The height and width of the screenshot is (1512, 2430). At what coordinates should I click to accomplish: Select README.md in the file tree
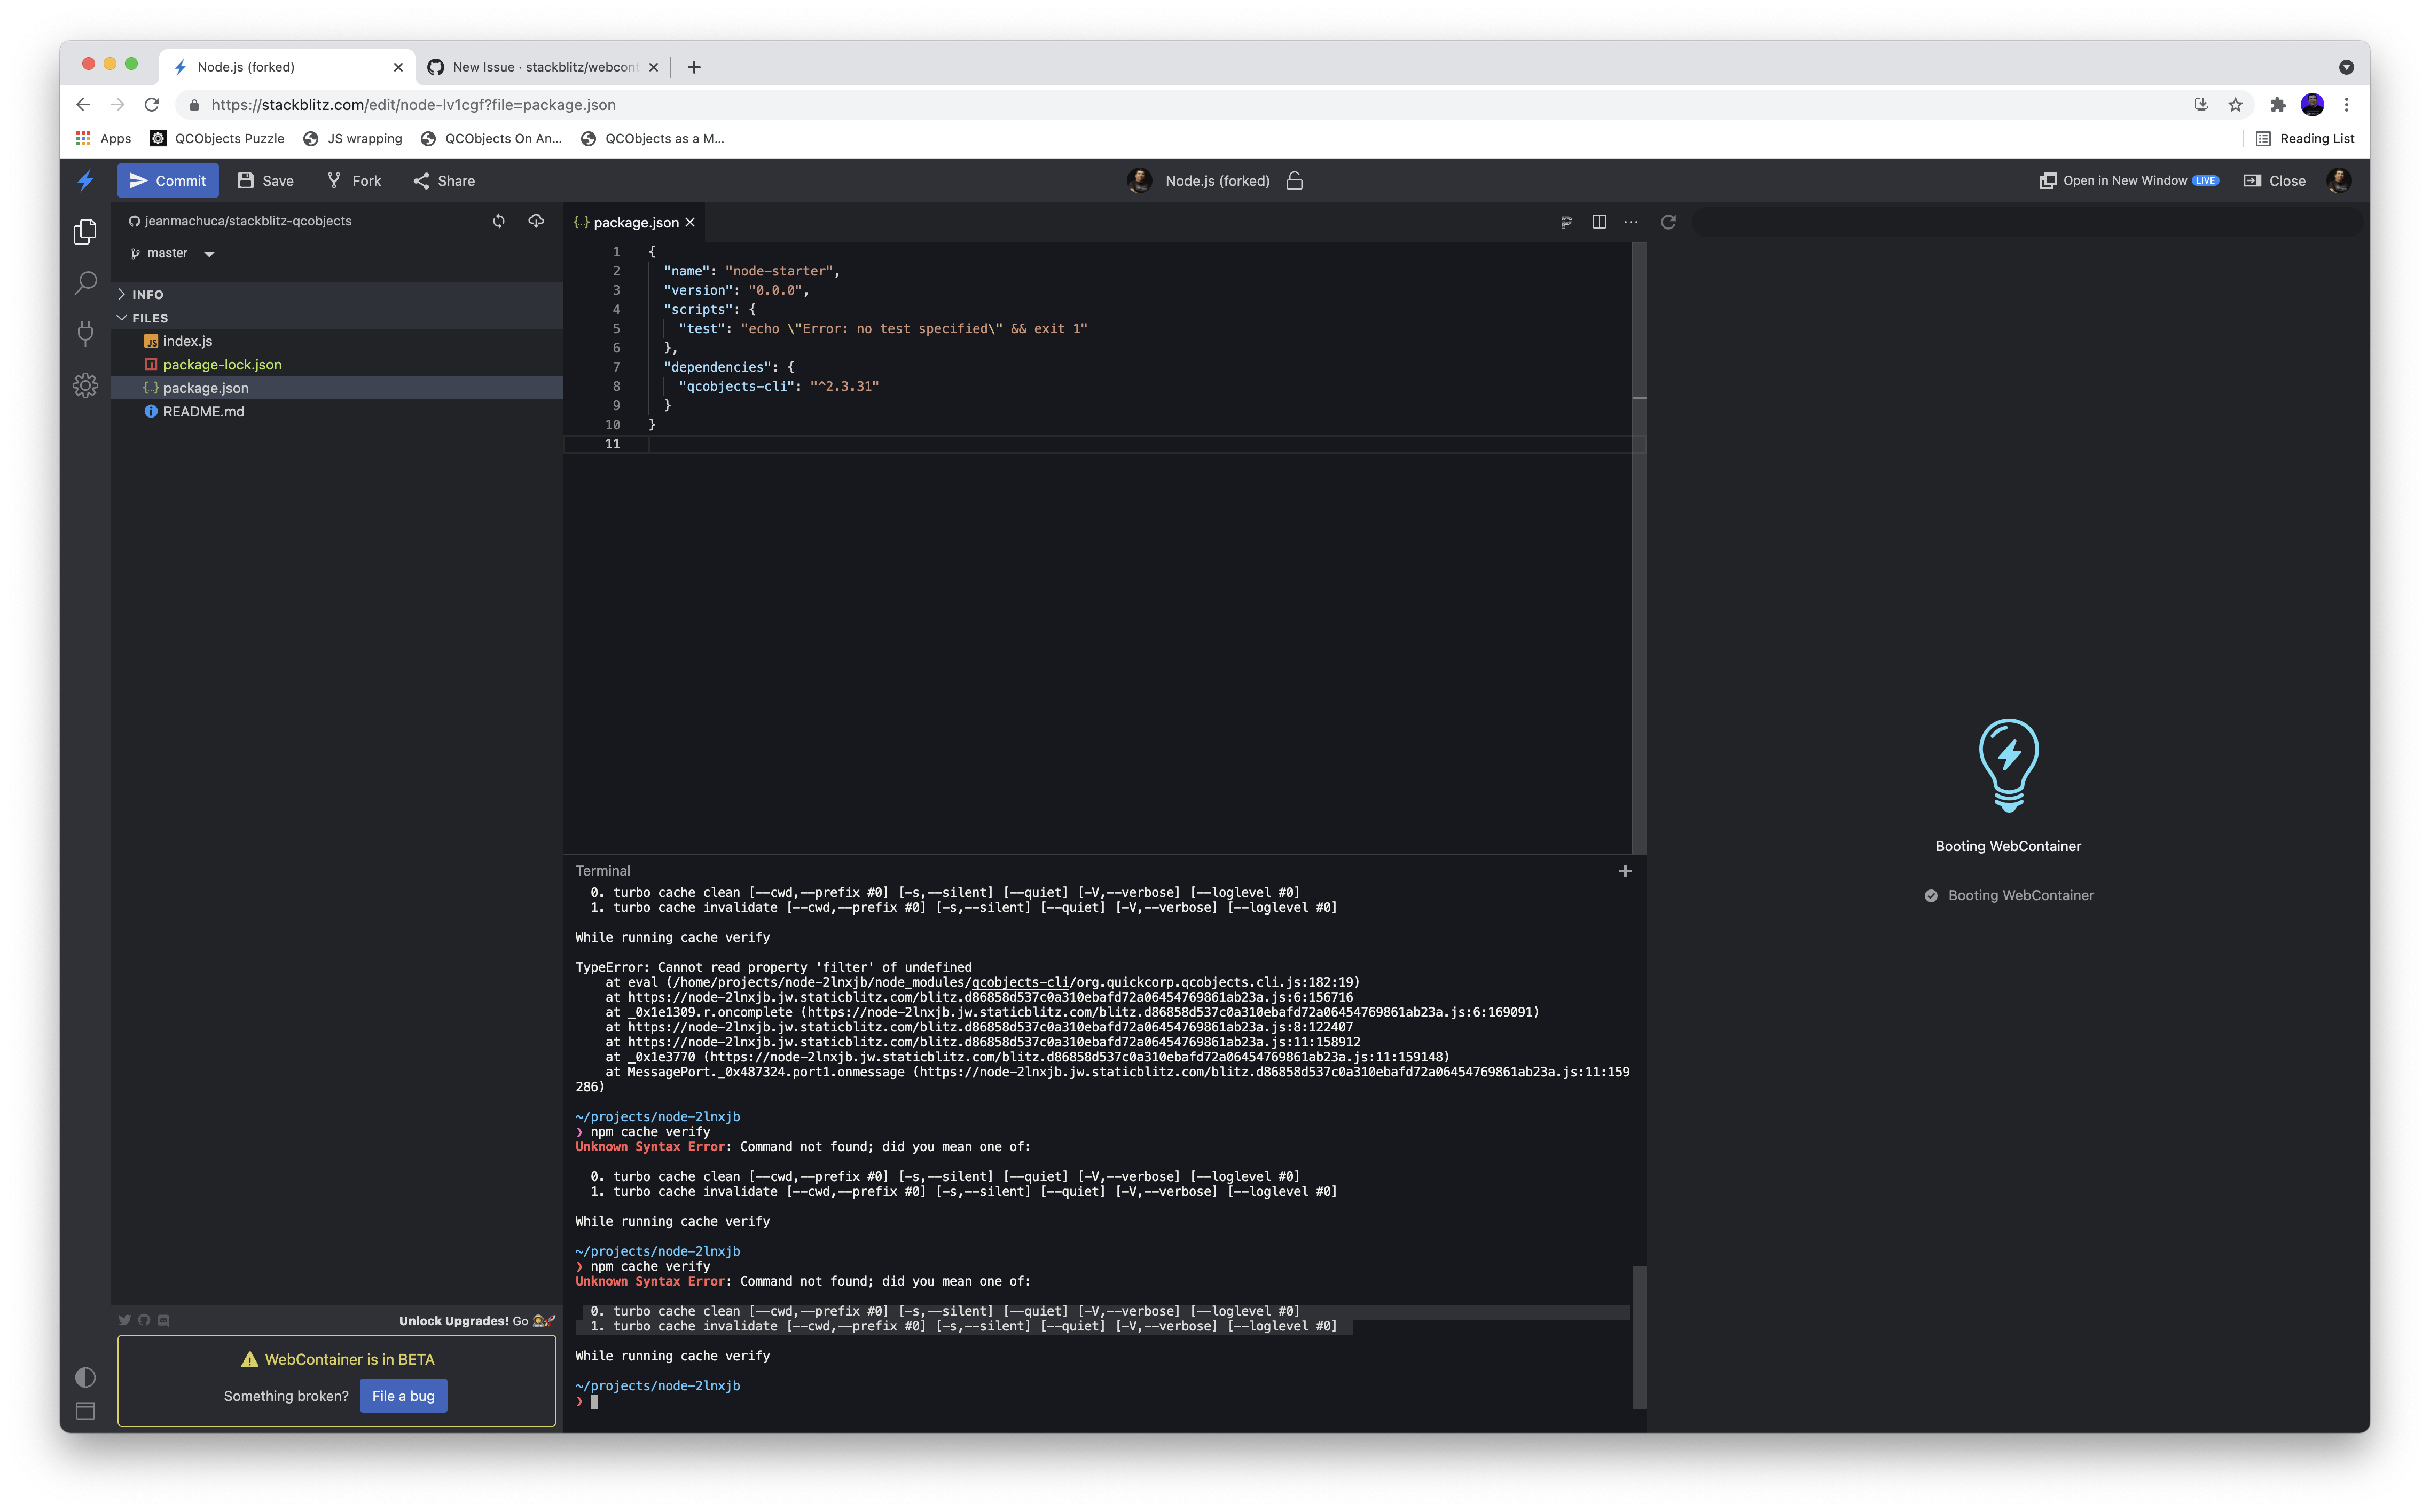pyautogui.click(x=203, y=411)
